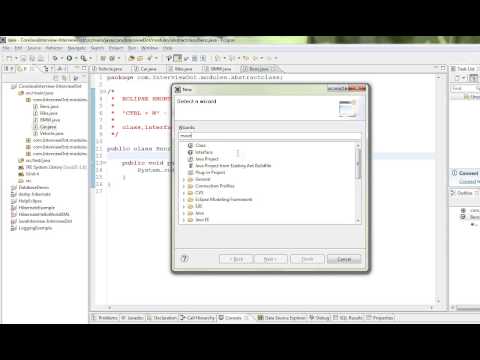Select the LoggingExample project
Viewport: 480px width, 360px height.
click(x=35, y=228)
